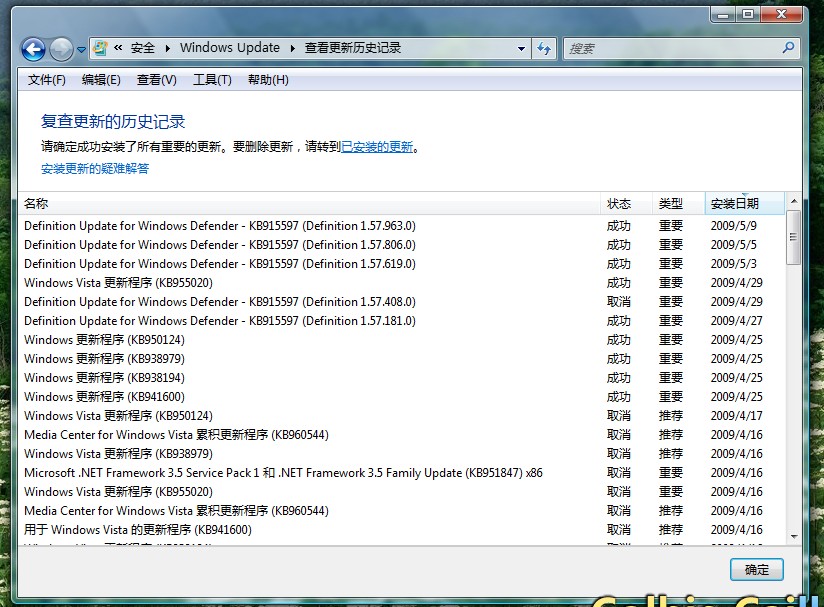Screen dimensions: 824x607
Task: Click the double-chevron breadcrumb overflow
Action: tap(118, 48)
